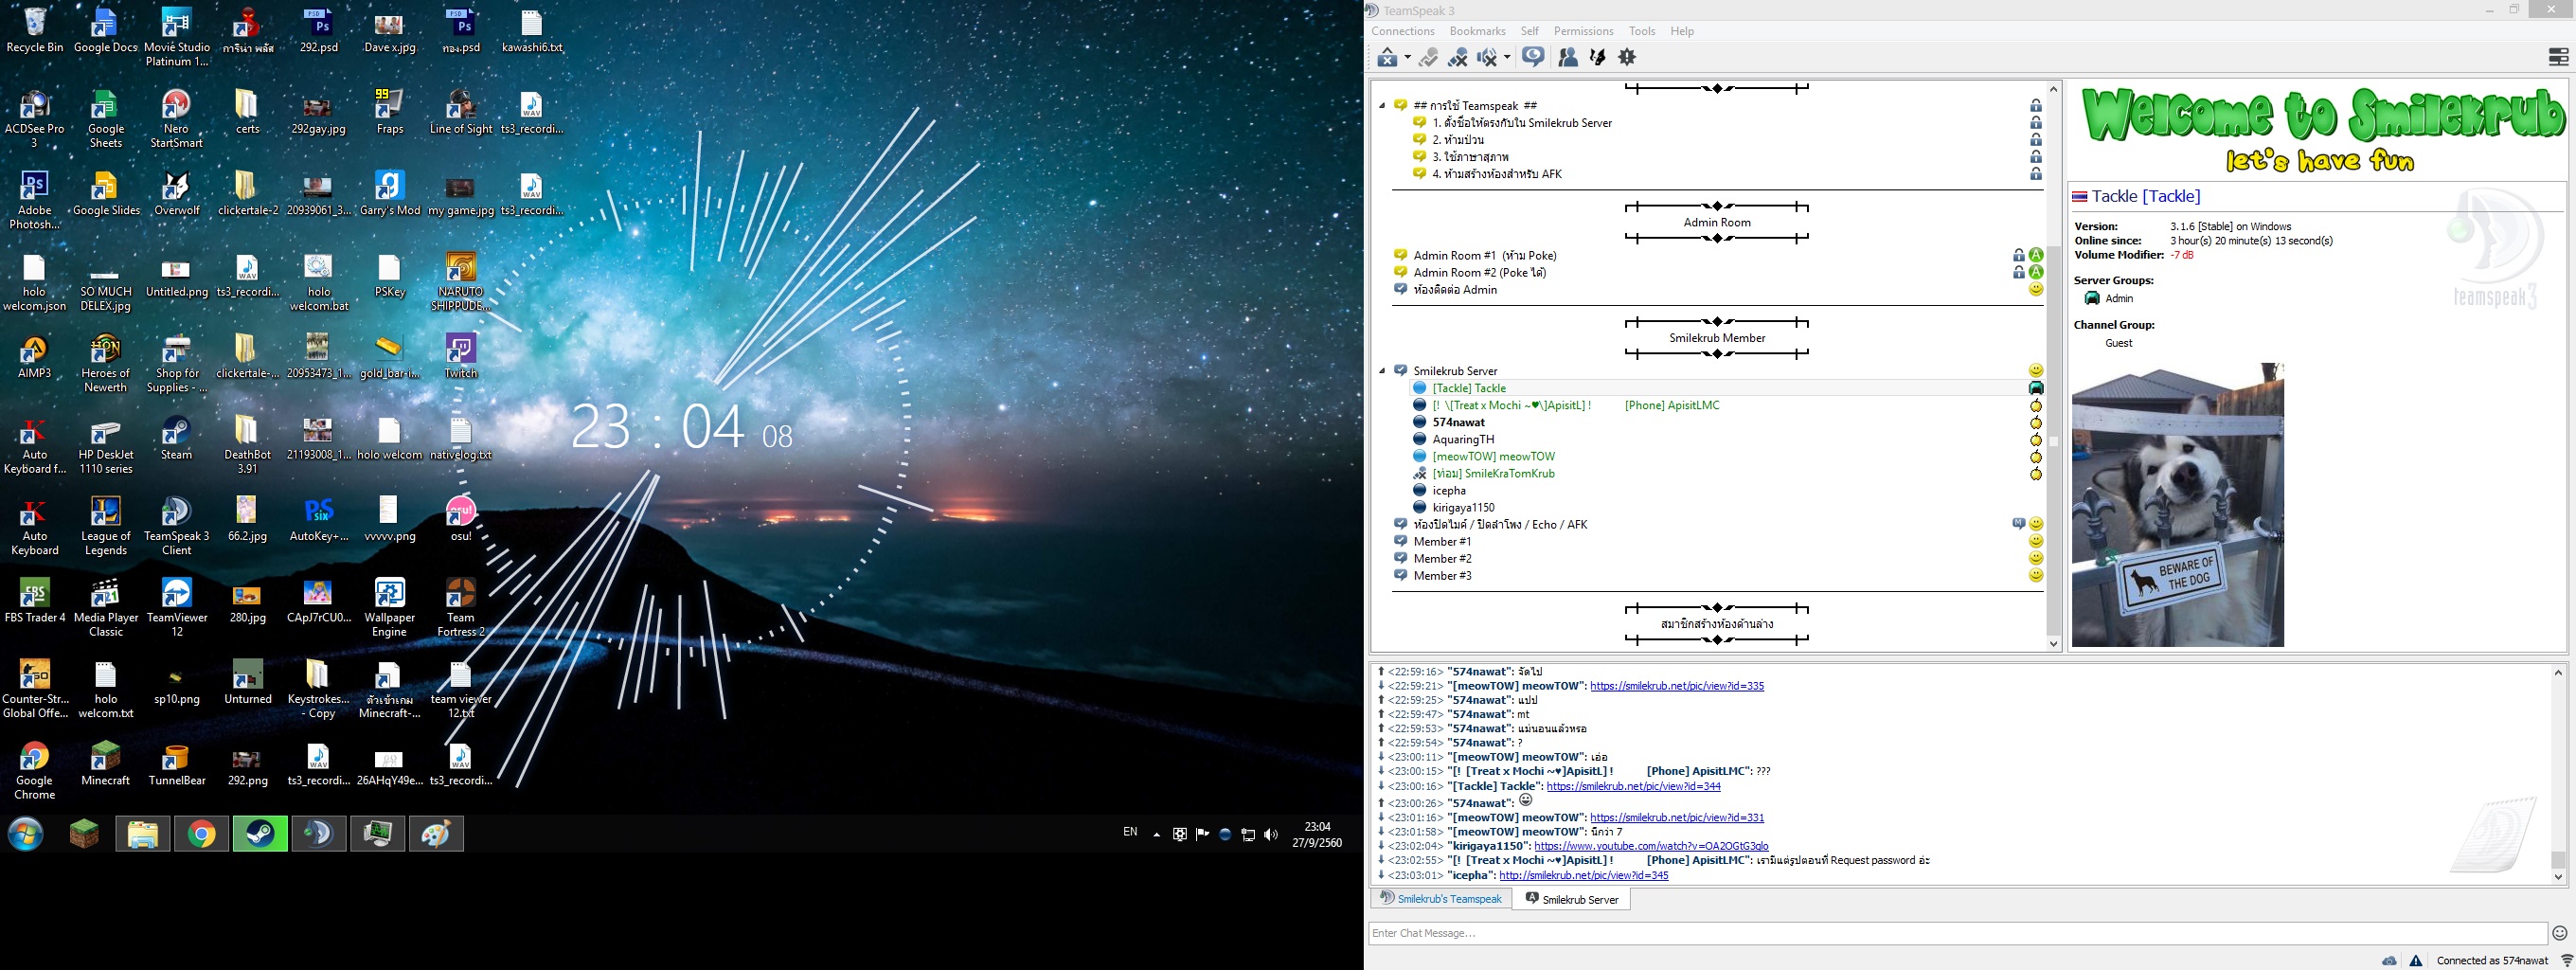Image resolution: width=2576 pixels, height=970 pixels.
Task: Open the Bookmarks menu
Action: [1477, 31]
